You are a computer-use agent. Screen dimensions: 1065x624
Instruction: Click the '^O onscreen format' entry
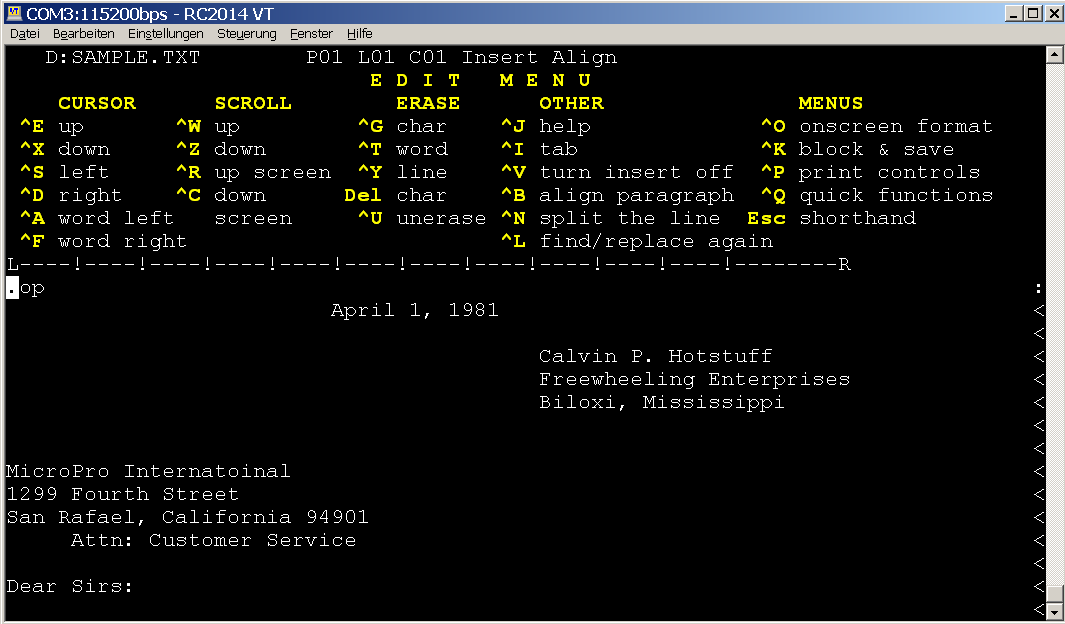[x=877, y=126]
